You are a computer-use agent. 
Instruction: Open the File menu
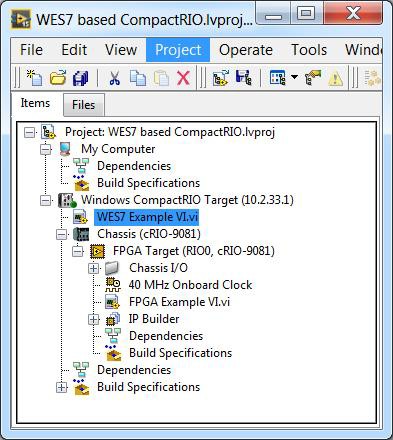(x=31, y=50)
